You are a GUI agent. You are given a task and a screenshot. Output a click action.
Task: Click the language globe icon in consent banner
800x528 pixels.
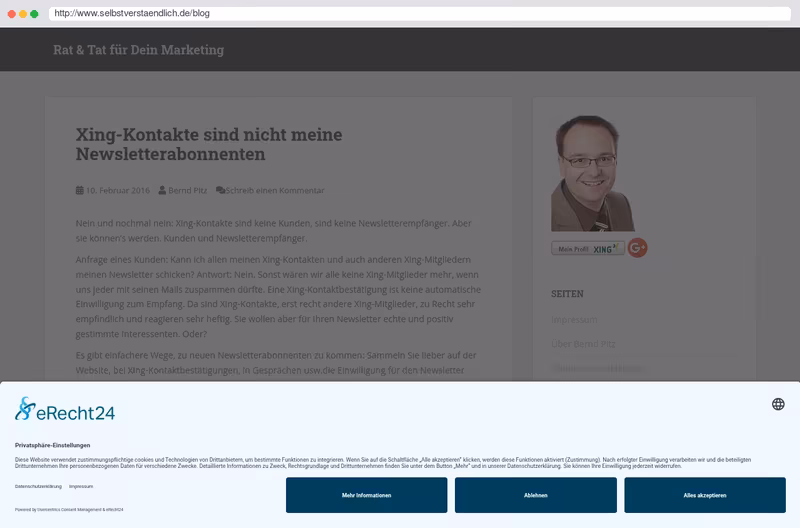click(x=778, y=404)
